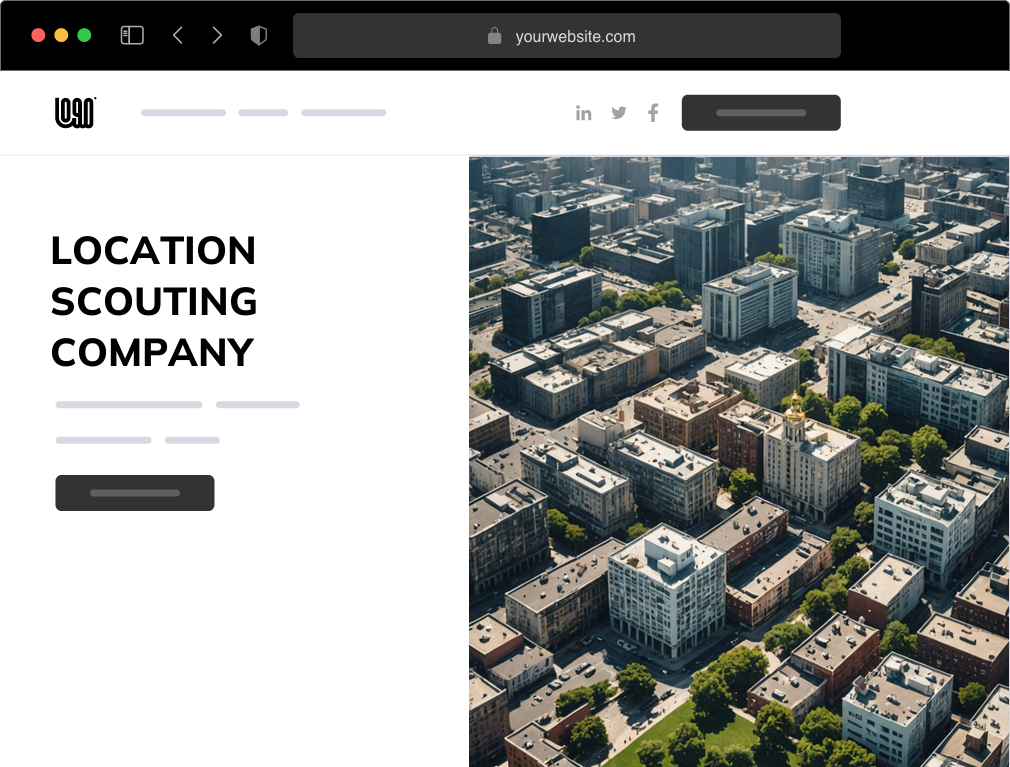
Task: Open the Facebook icon link
Action: click(653, 113)
